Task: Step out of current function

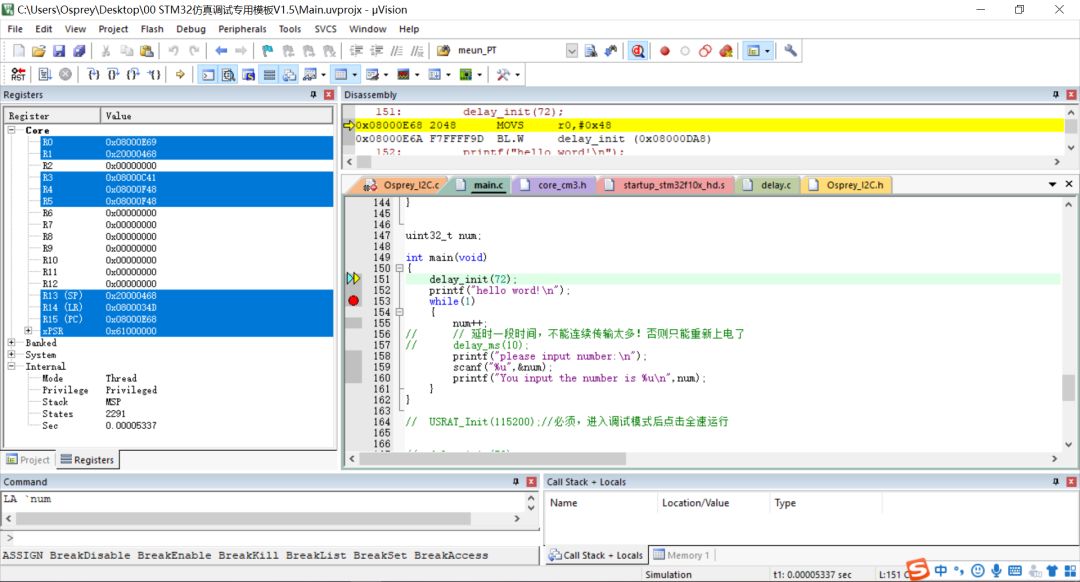Action: tap(133, 74)
